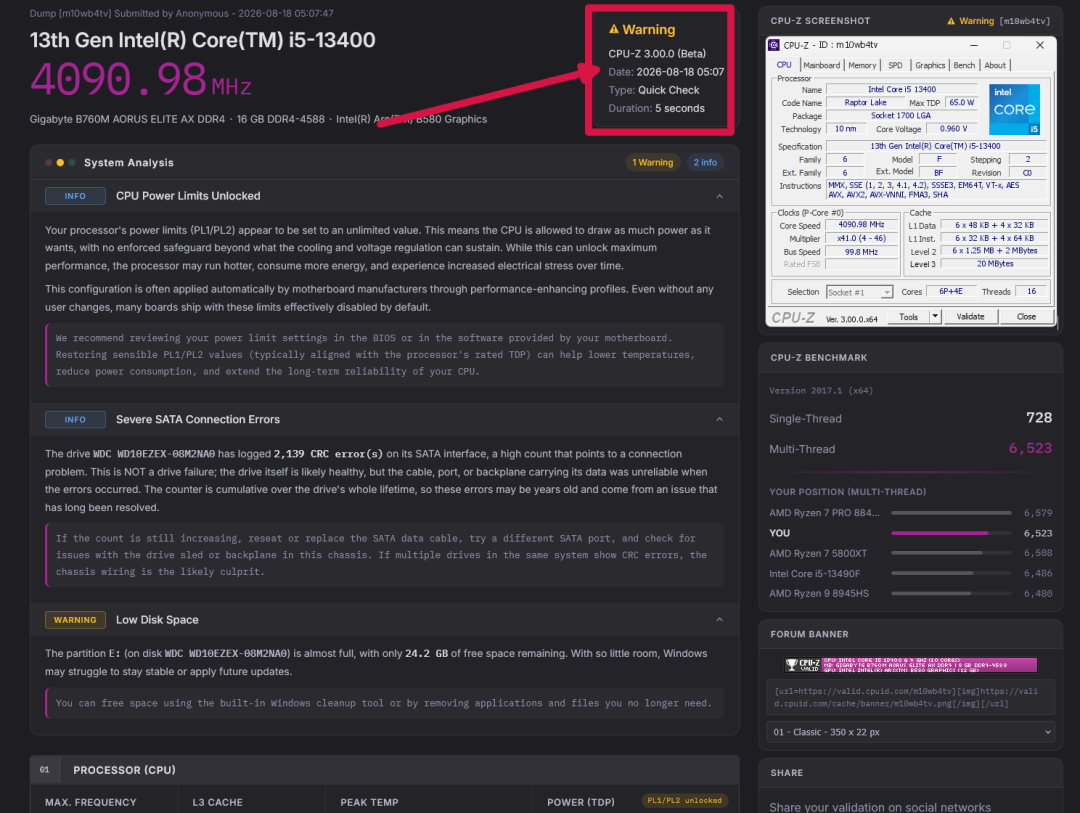
Task: Click the green dot beside System Analysis
Action: (72, 163)
